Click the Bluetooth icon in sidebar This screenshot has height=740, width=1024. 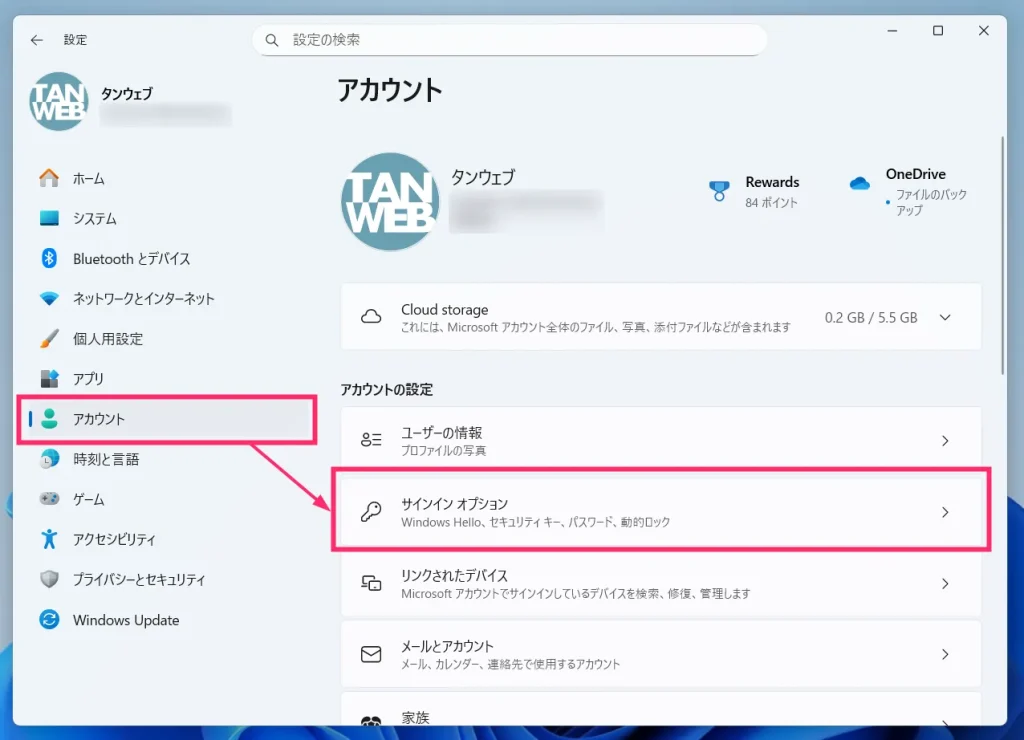(x=49, y=259)
